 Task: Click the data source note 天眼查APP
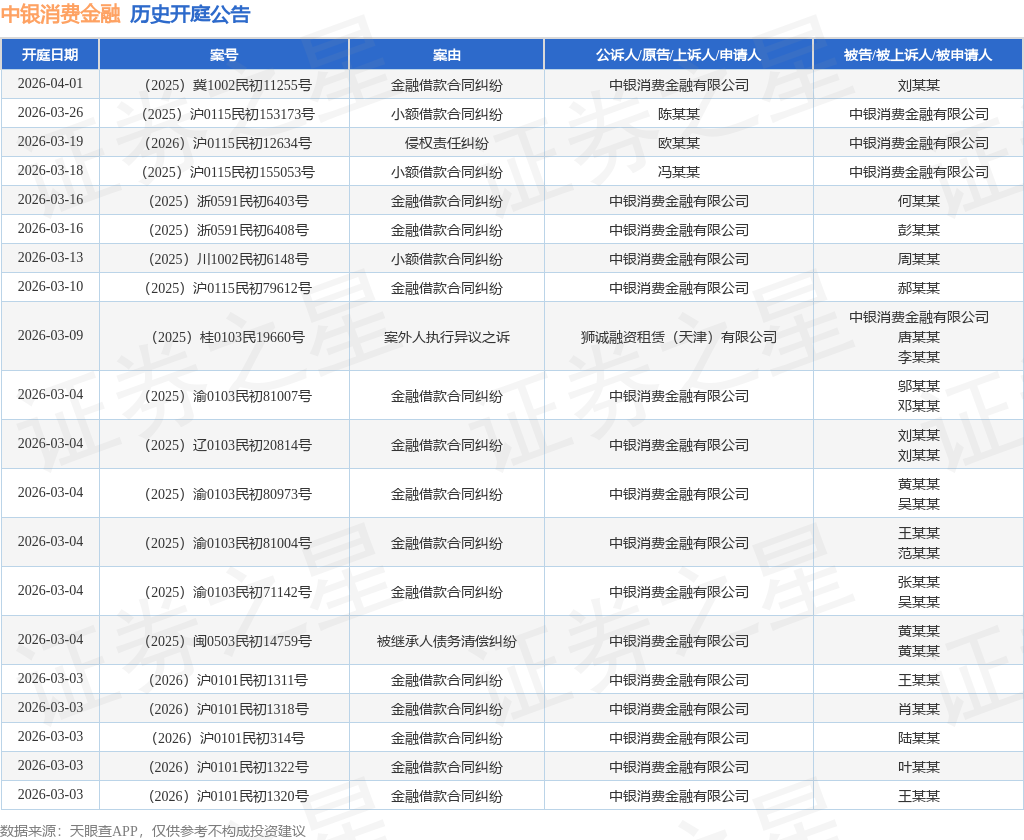[x=104, y=831]
